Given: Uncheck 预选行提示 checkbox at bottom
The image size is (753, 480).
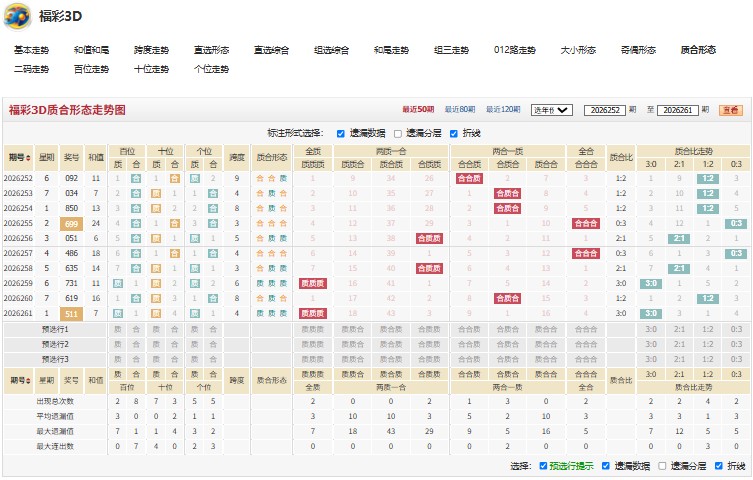Looking at the screenshot, I should click(543, 466).
